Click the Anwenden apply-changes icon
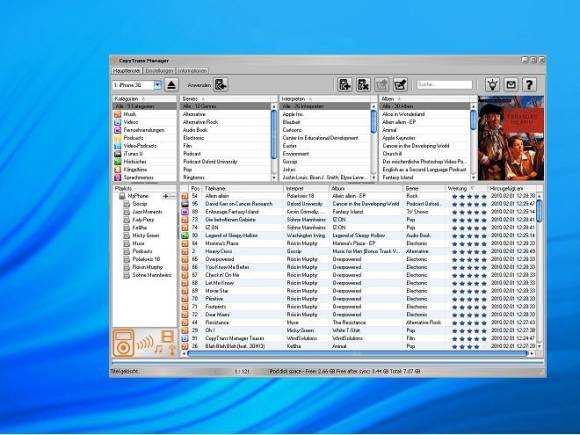The height and width of the screenshot is (435, 580). pos(221,85)
